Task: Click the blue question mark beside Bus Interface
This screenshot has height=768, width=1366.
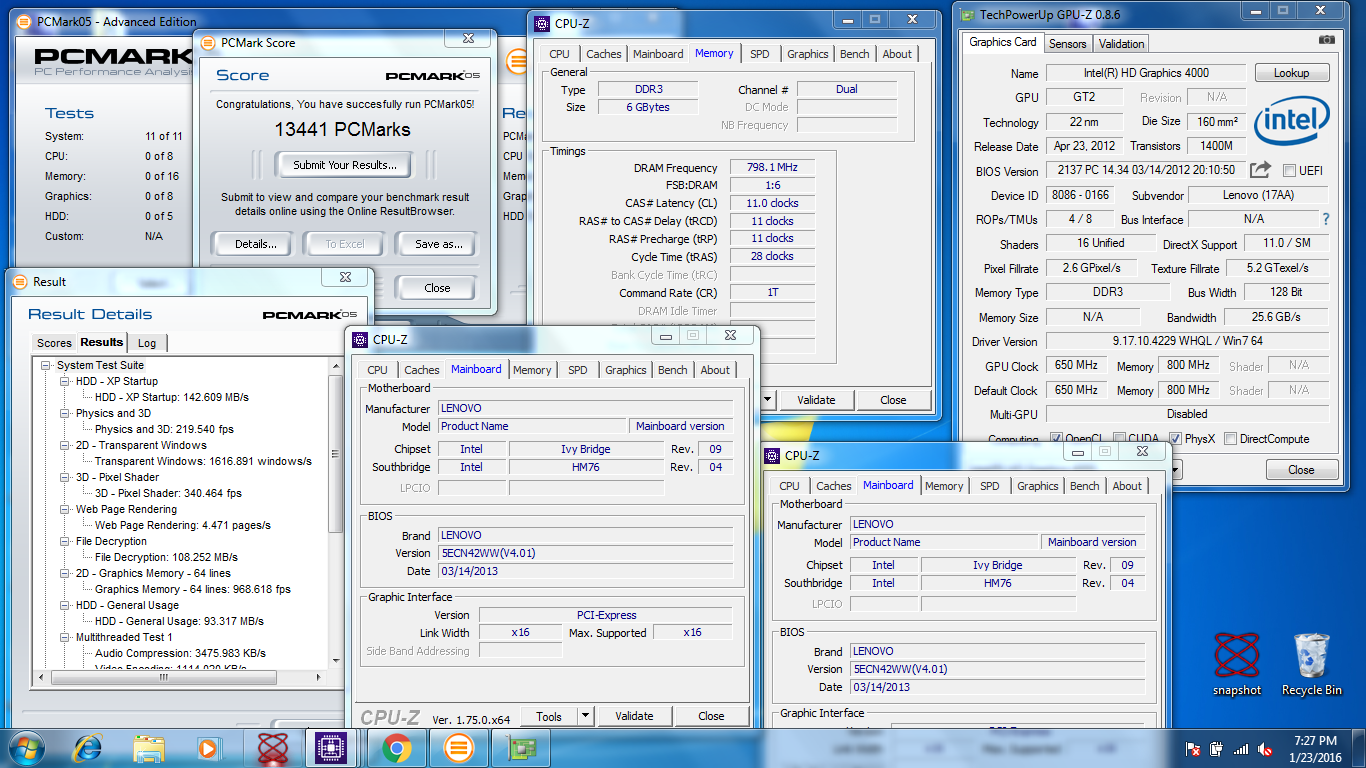Action: [1326, 219]
